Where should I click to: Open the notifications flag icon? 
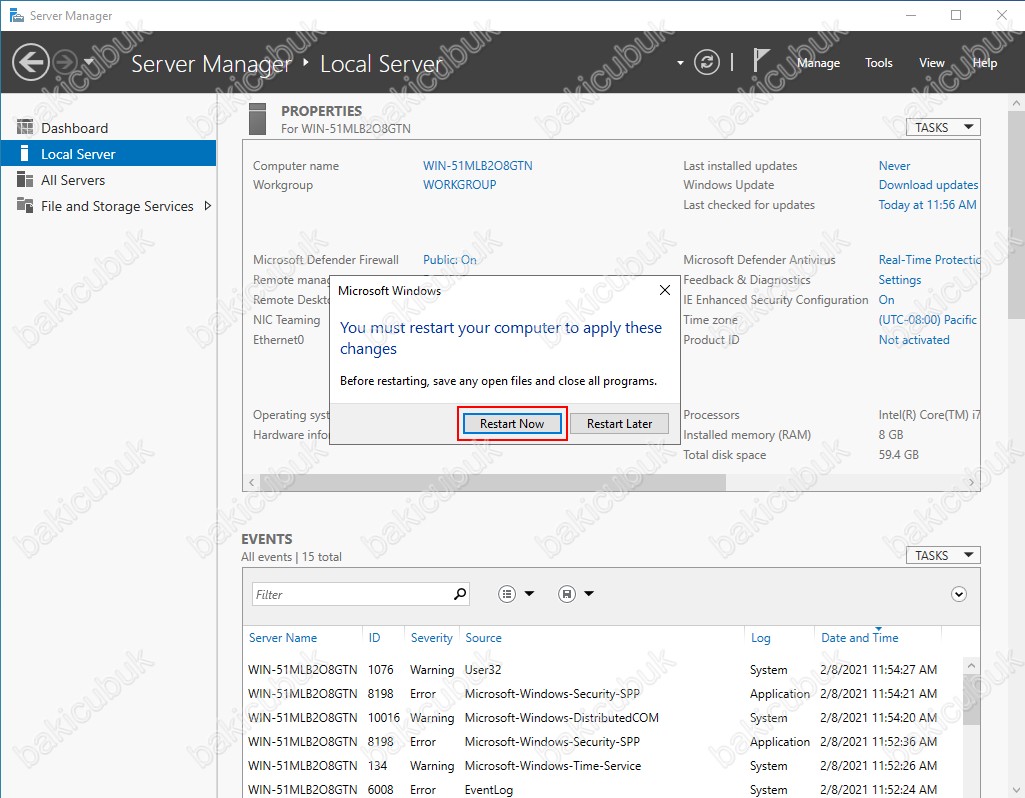click(759, 61)
